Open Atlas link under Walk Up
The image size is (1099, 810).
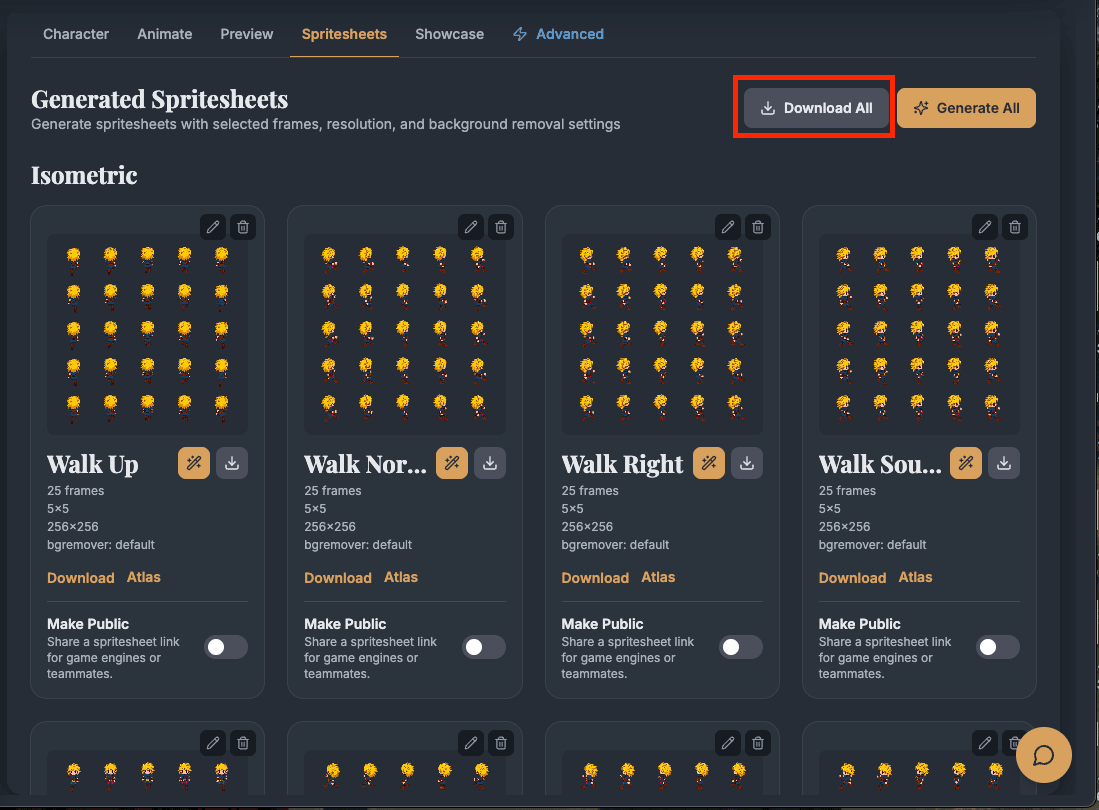pos(144,577)
